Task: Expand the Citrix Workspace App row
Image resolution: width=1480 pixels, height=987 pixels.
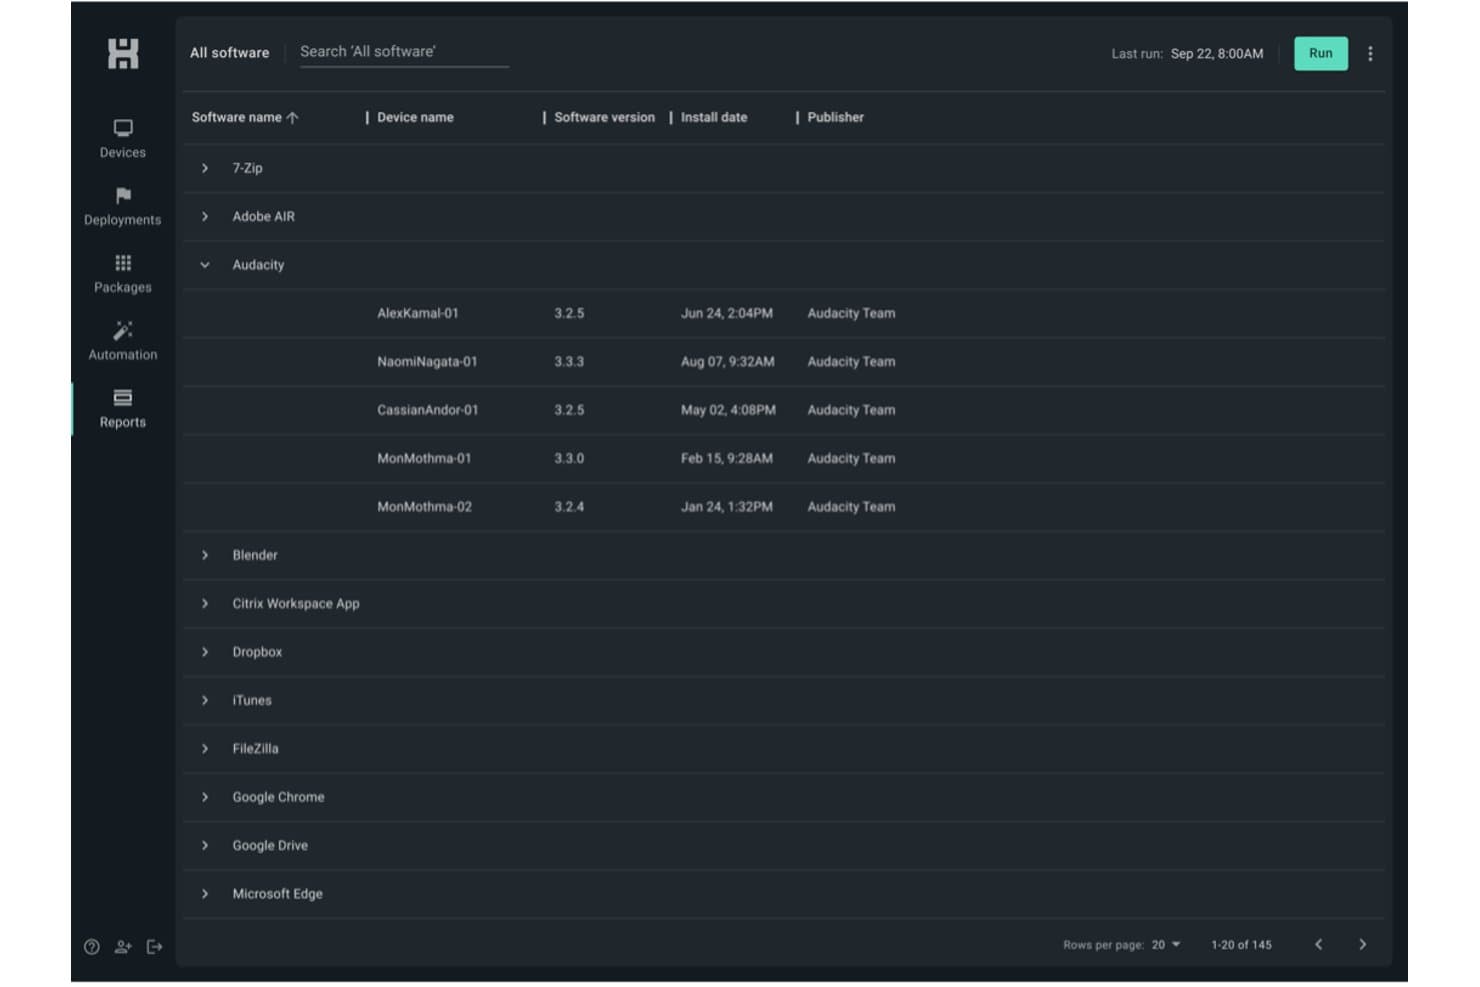Action: (x=205, y=604)
